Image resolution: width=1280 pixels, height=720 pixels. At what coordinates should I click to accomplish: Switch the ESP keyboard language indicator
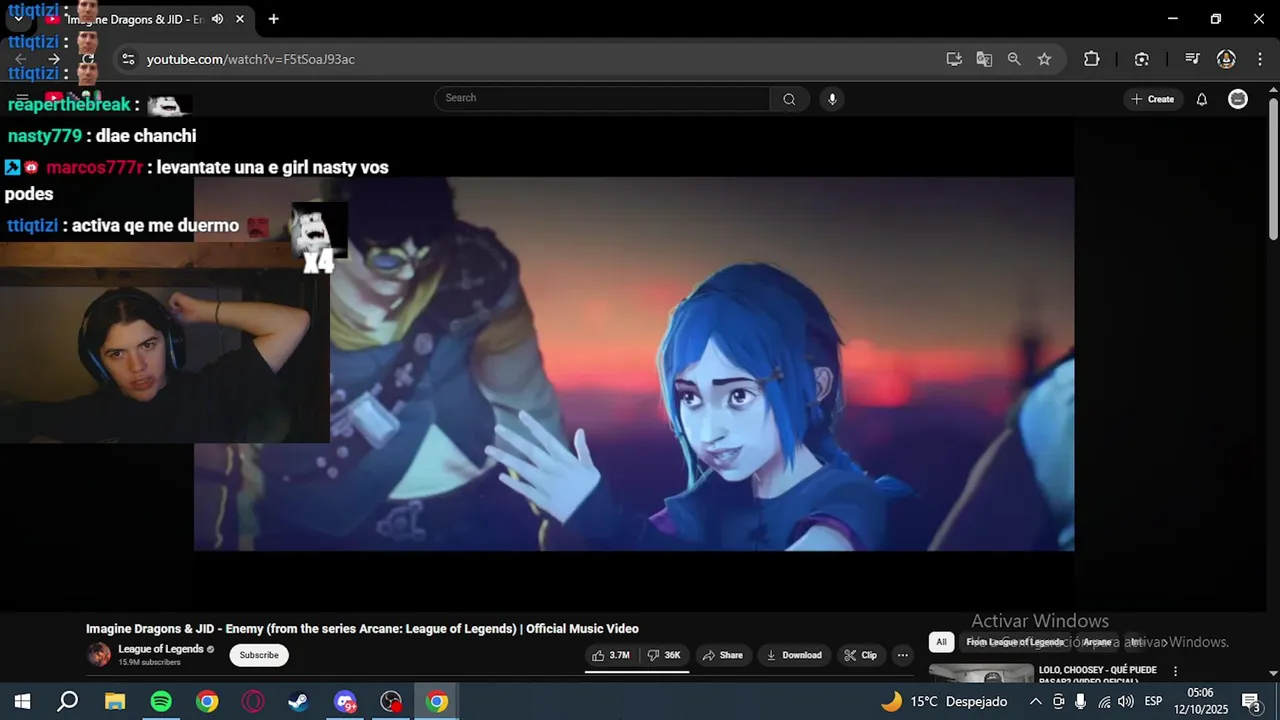[x=1153, y=702]
